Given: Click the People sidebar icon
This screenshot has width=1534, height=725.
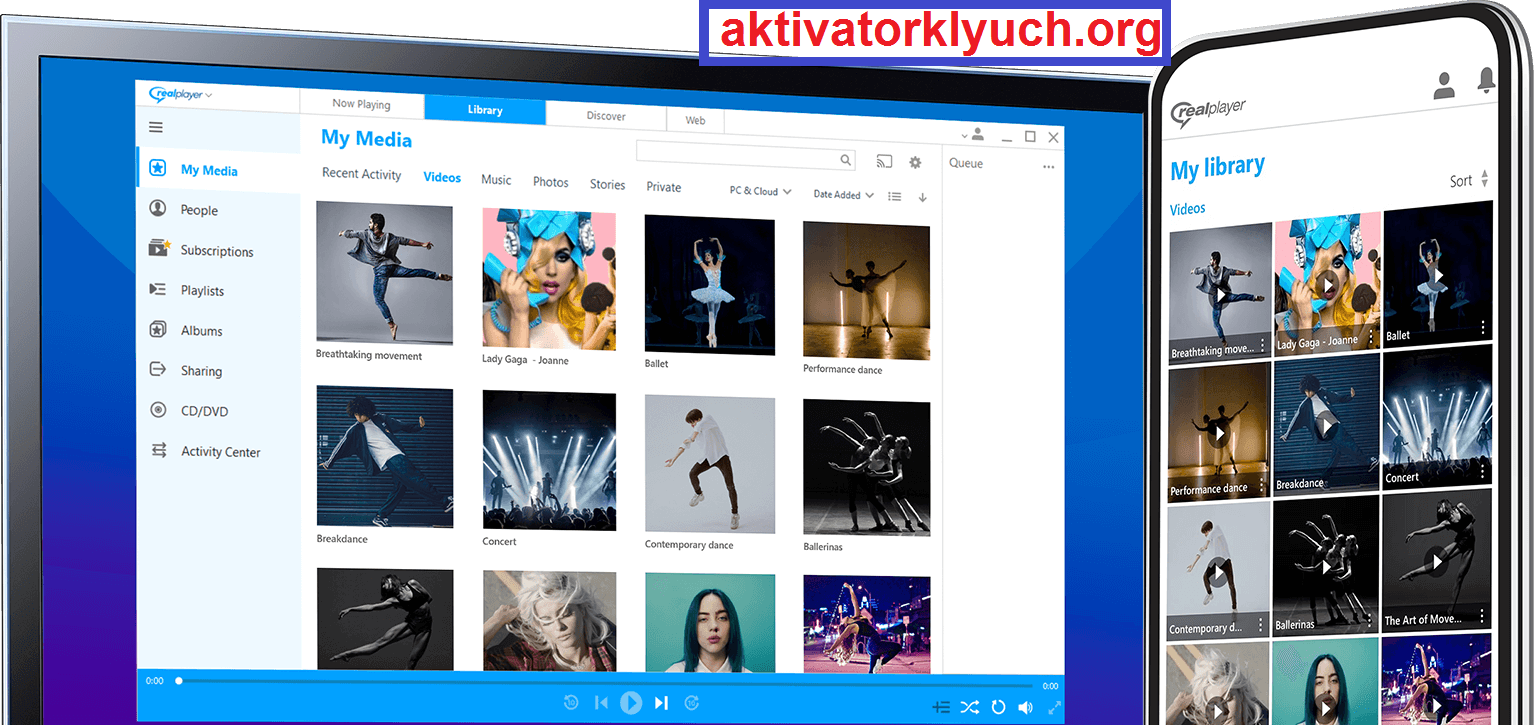Looking at the screenshot, I should click(x=157, y=208).
